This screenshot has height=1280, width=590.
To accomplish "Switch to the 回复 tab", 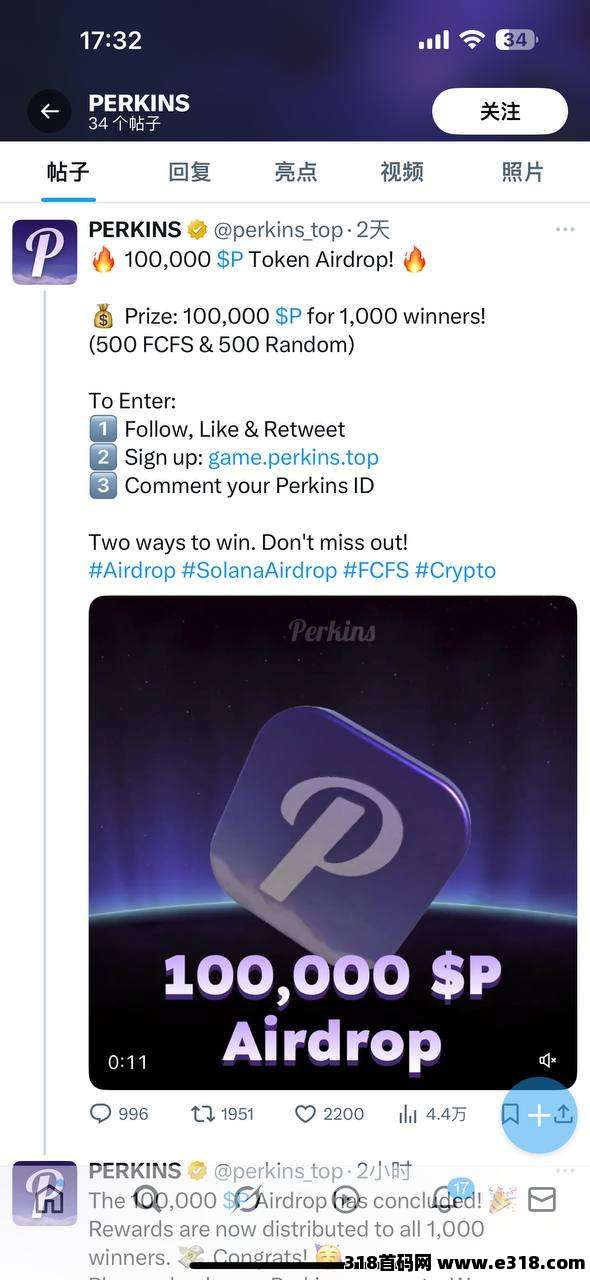I will point(189,172).
